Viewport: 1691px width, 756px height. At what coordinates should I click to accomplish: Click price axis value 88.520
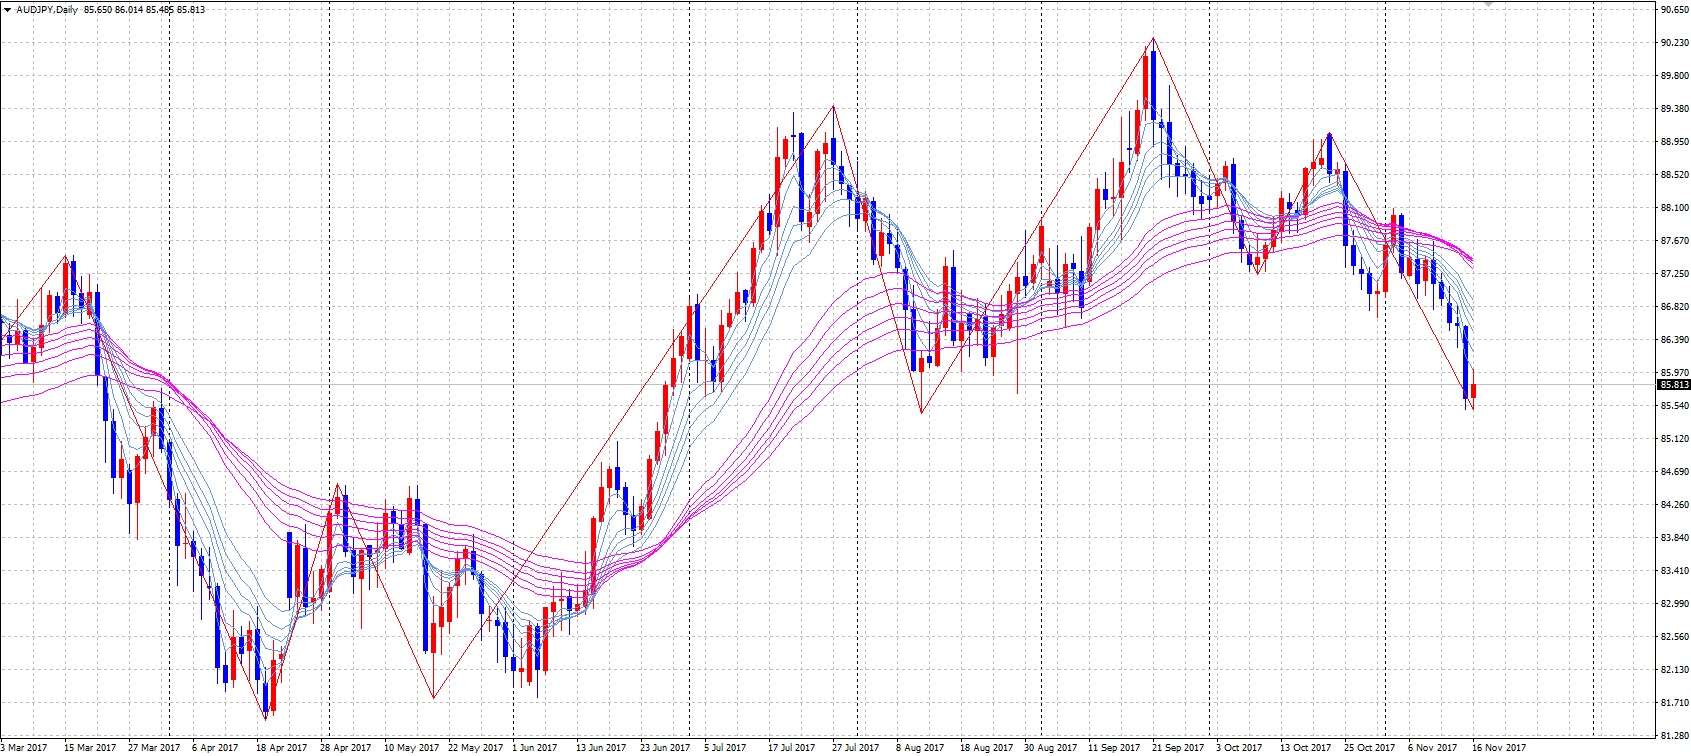pos(1675,175)
